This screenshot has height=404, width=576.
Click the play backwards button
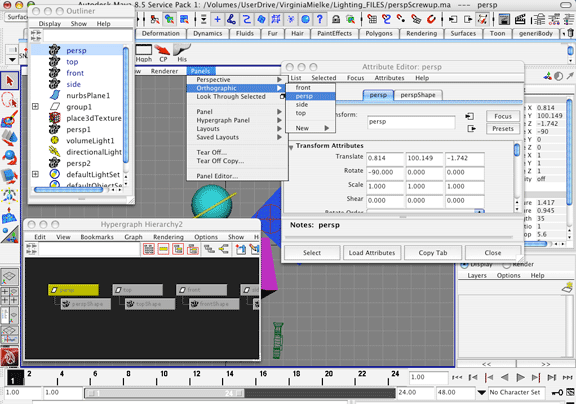click(x=505, y=377)
